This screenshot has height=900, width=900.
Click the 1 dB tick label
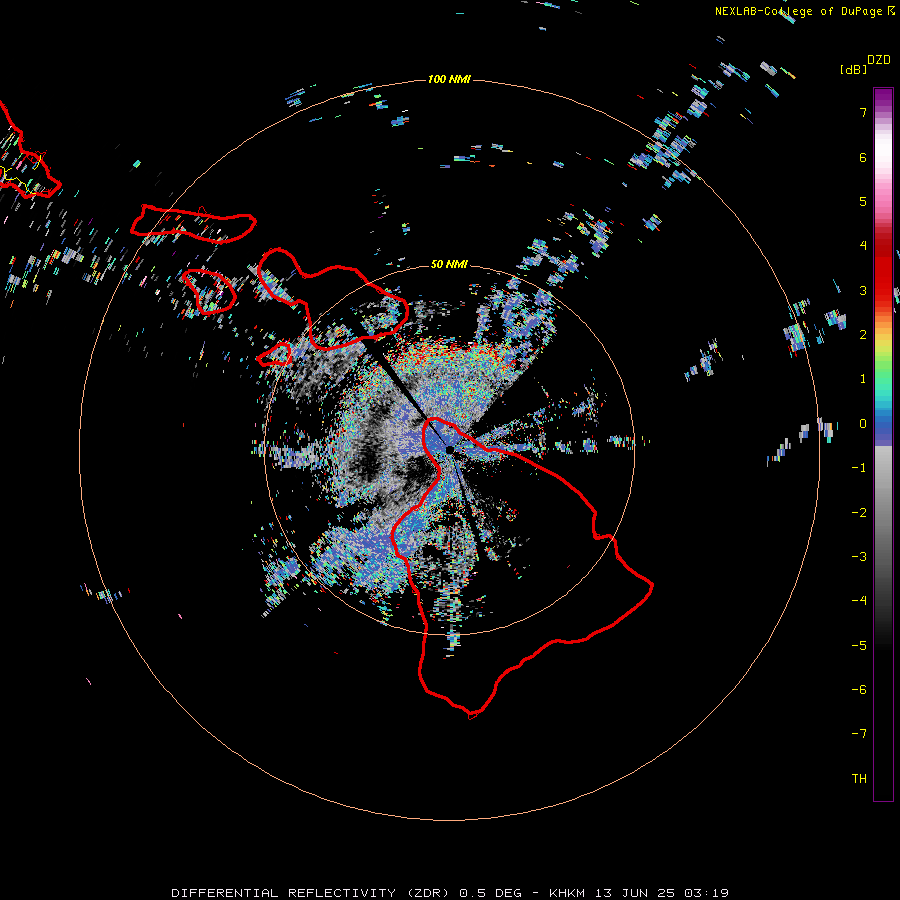(863, 379)
